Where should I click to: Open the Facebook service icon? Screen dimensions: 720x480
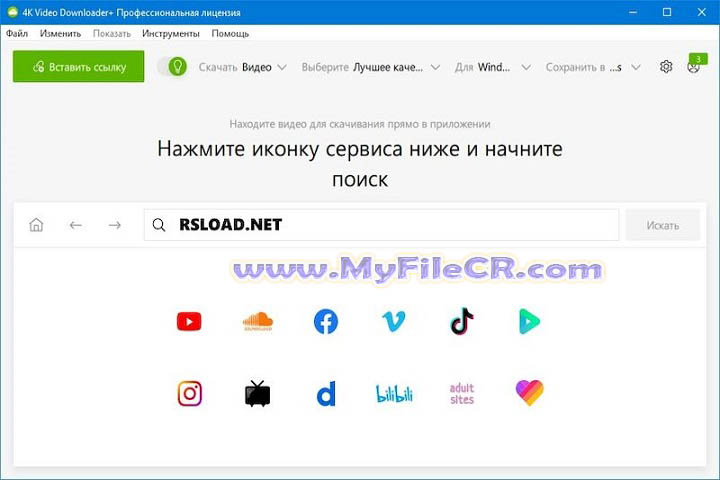326,322
